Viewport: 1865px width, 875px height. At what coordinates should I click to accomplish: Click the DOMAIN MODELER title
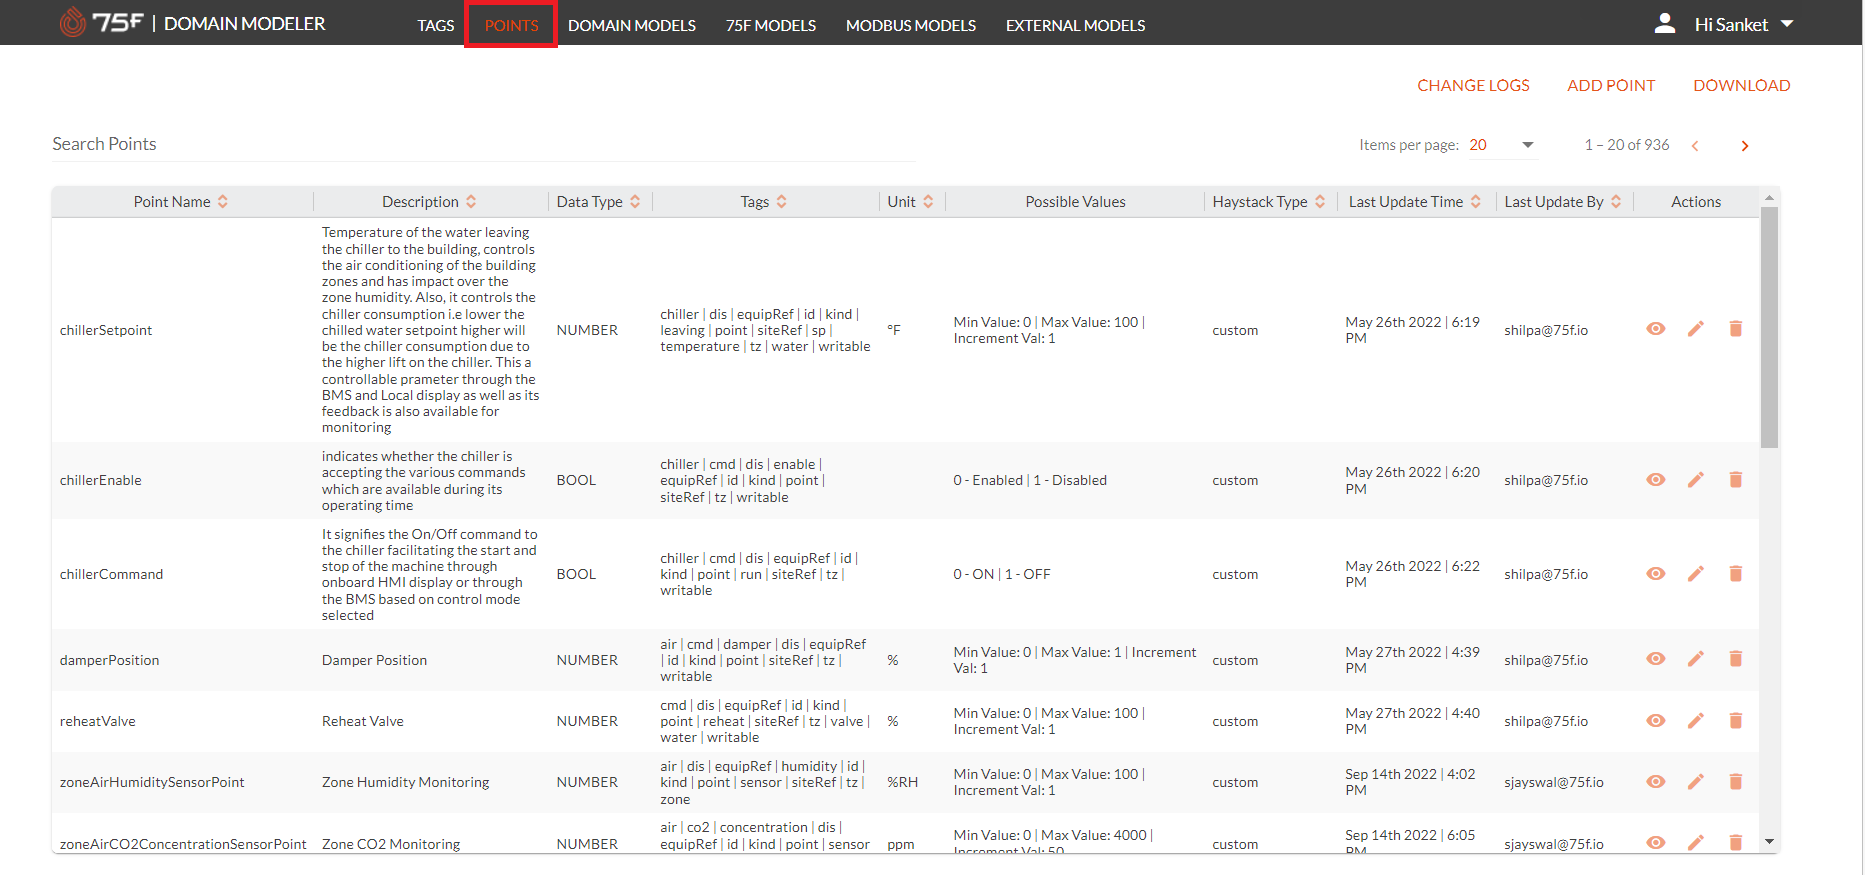tap(245, 24)
